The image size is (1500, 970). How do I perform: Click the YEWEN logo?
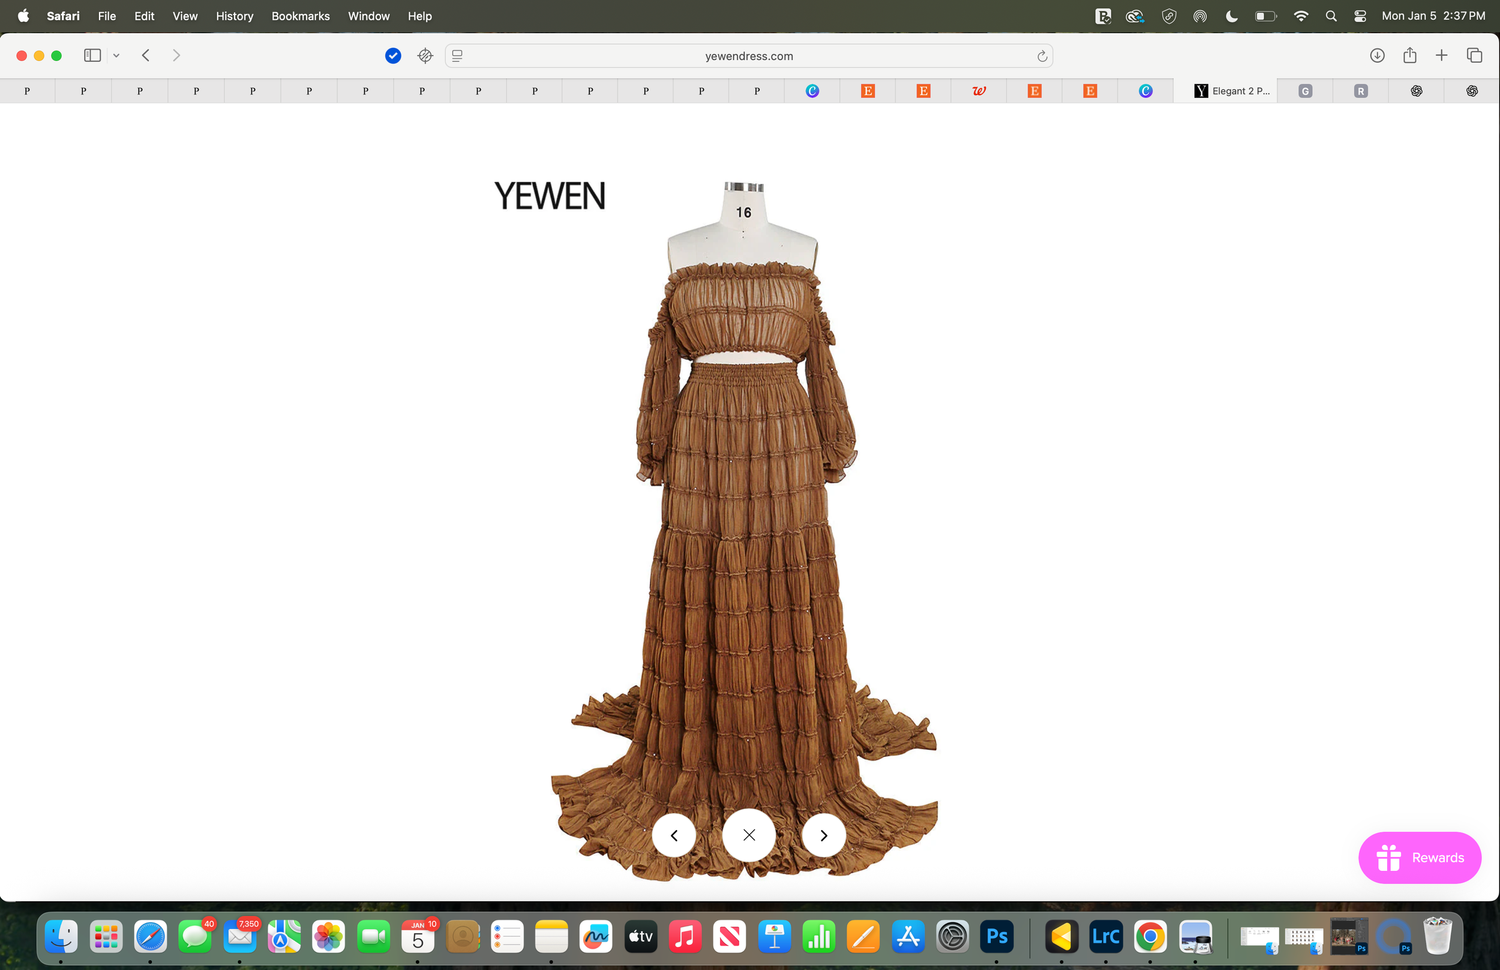click(550, 196)
